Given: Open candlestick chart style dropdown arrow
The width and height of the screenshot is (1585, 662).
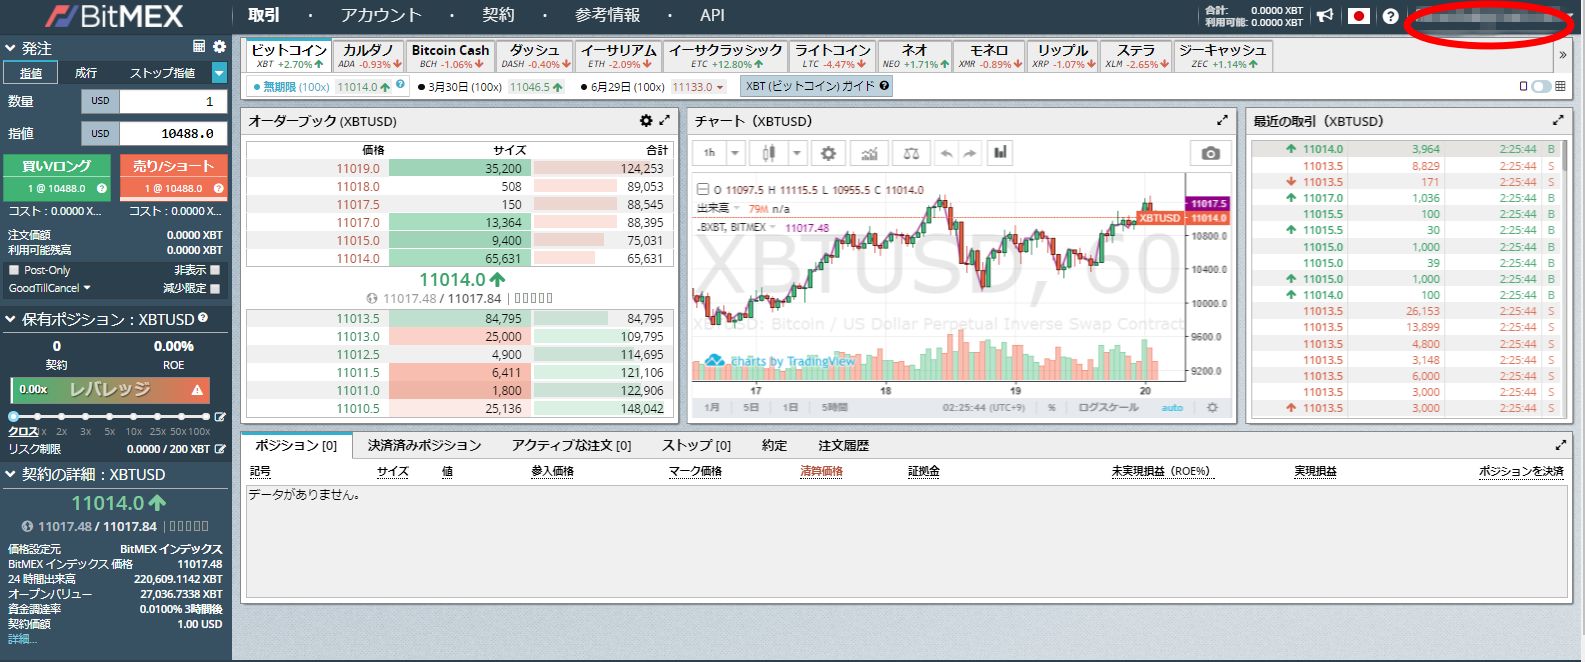Looking at the screenshot, I should (x=797, y=153).
